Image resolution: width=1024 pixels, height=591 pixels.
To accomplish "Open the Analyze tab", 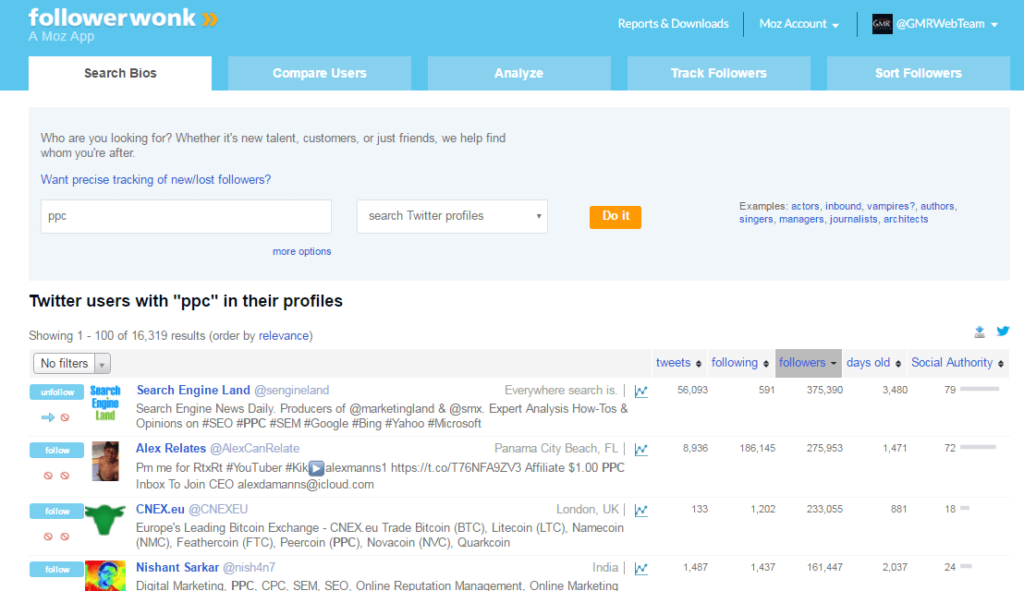I will click(x=519, y=73).
